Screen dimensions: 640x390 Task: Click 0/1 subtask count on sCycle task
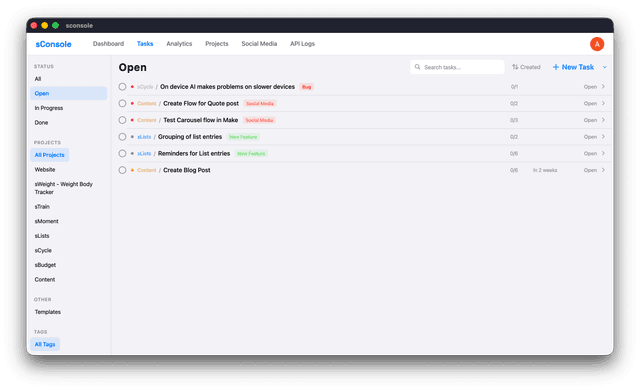(514, 87)
